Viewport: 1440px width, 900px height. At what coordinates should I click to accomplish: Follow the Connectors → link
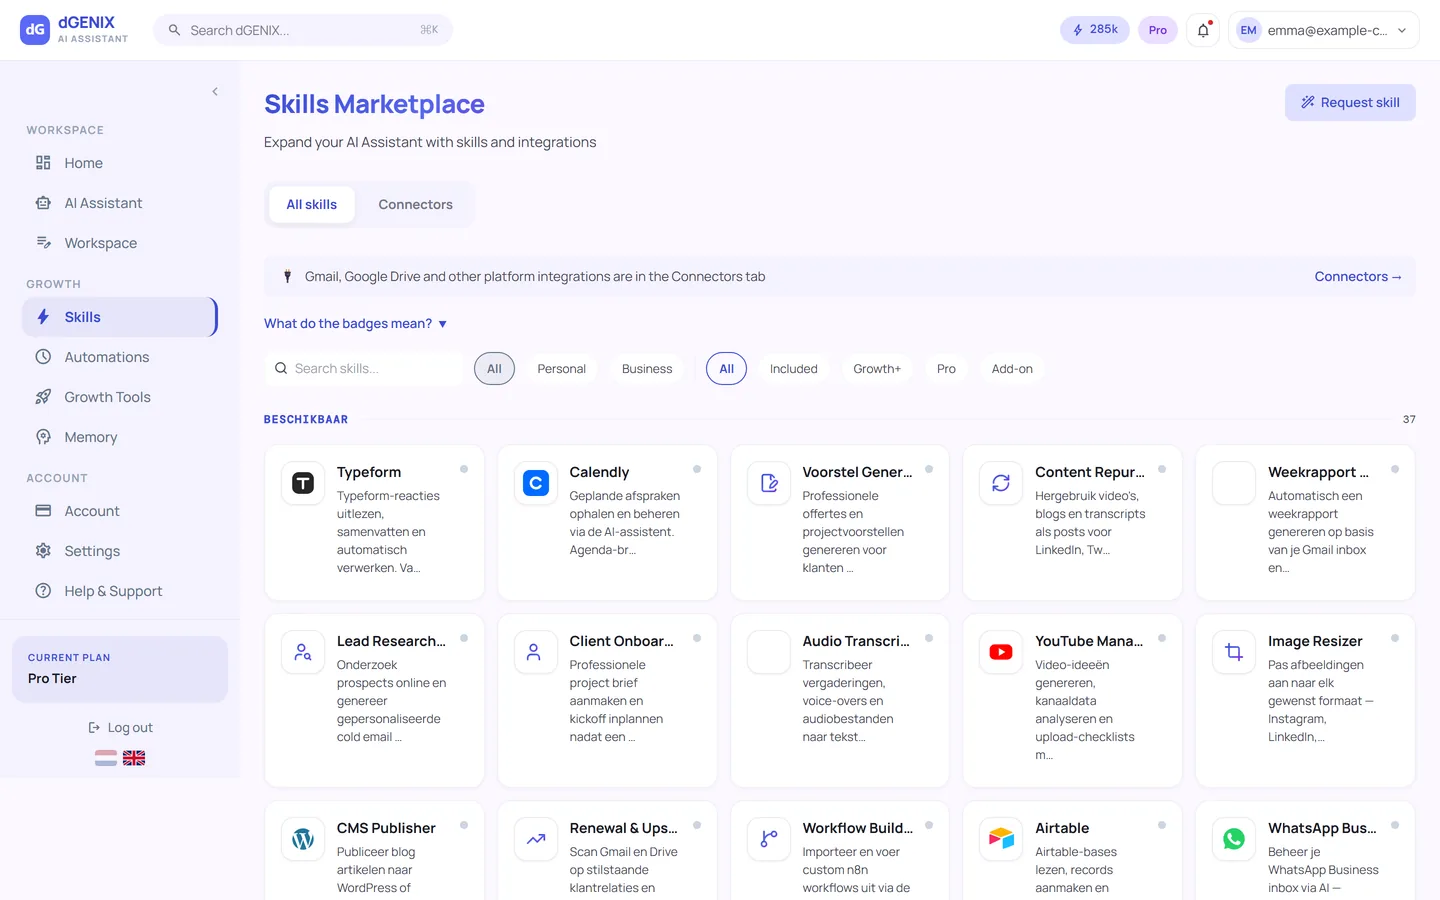point(1358,277)
